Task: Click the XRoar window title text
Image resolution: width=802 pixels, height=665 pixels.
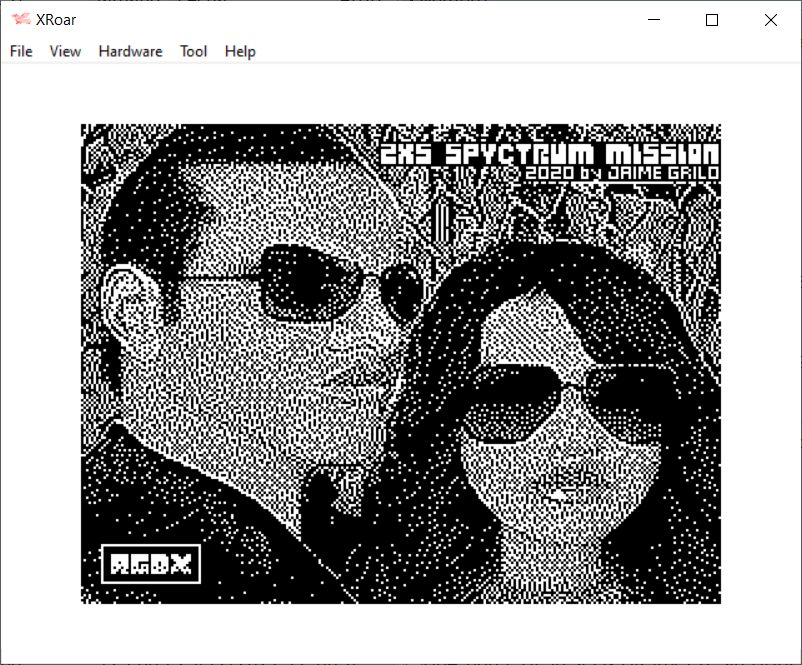Action: point(56,20)
